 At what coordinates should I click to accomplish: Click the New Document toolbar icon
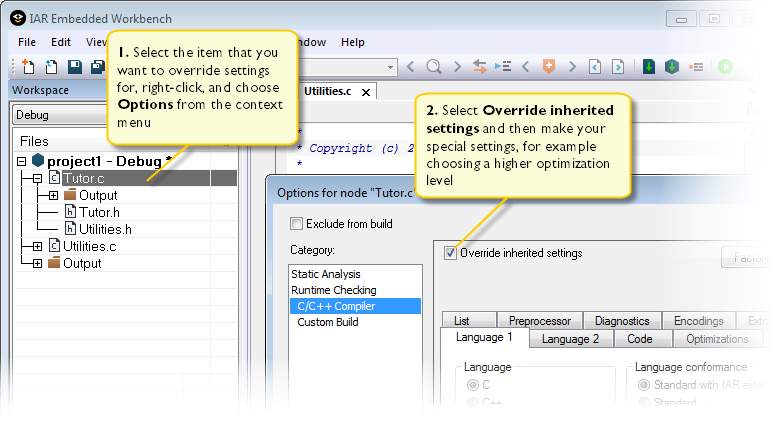point(28,66)
